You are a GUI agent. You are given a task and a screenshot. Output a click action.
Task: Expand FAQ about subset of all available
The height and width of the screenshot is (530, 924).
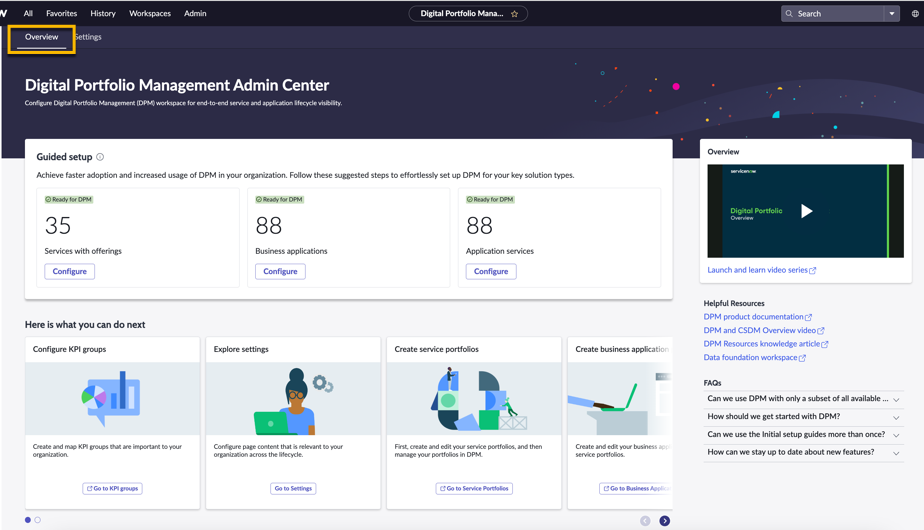[804, 399]
